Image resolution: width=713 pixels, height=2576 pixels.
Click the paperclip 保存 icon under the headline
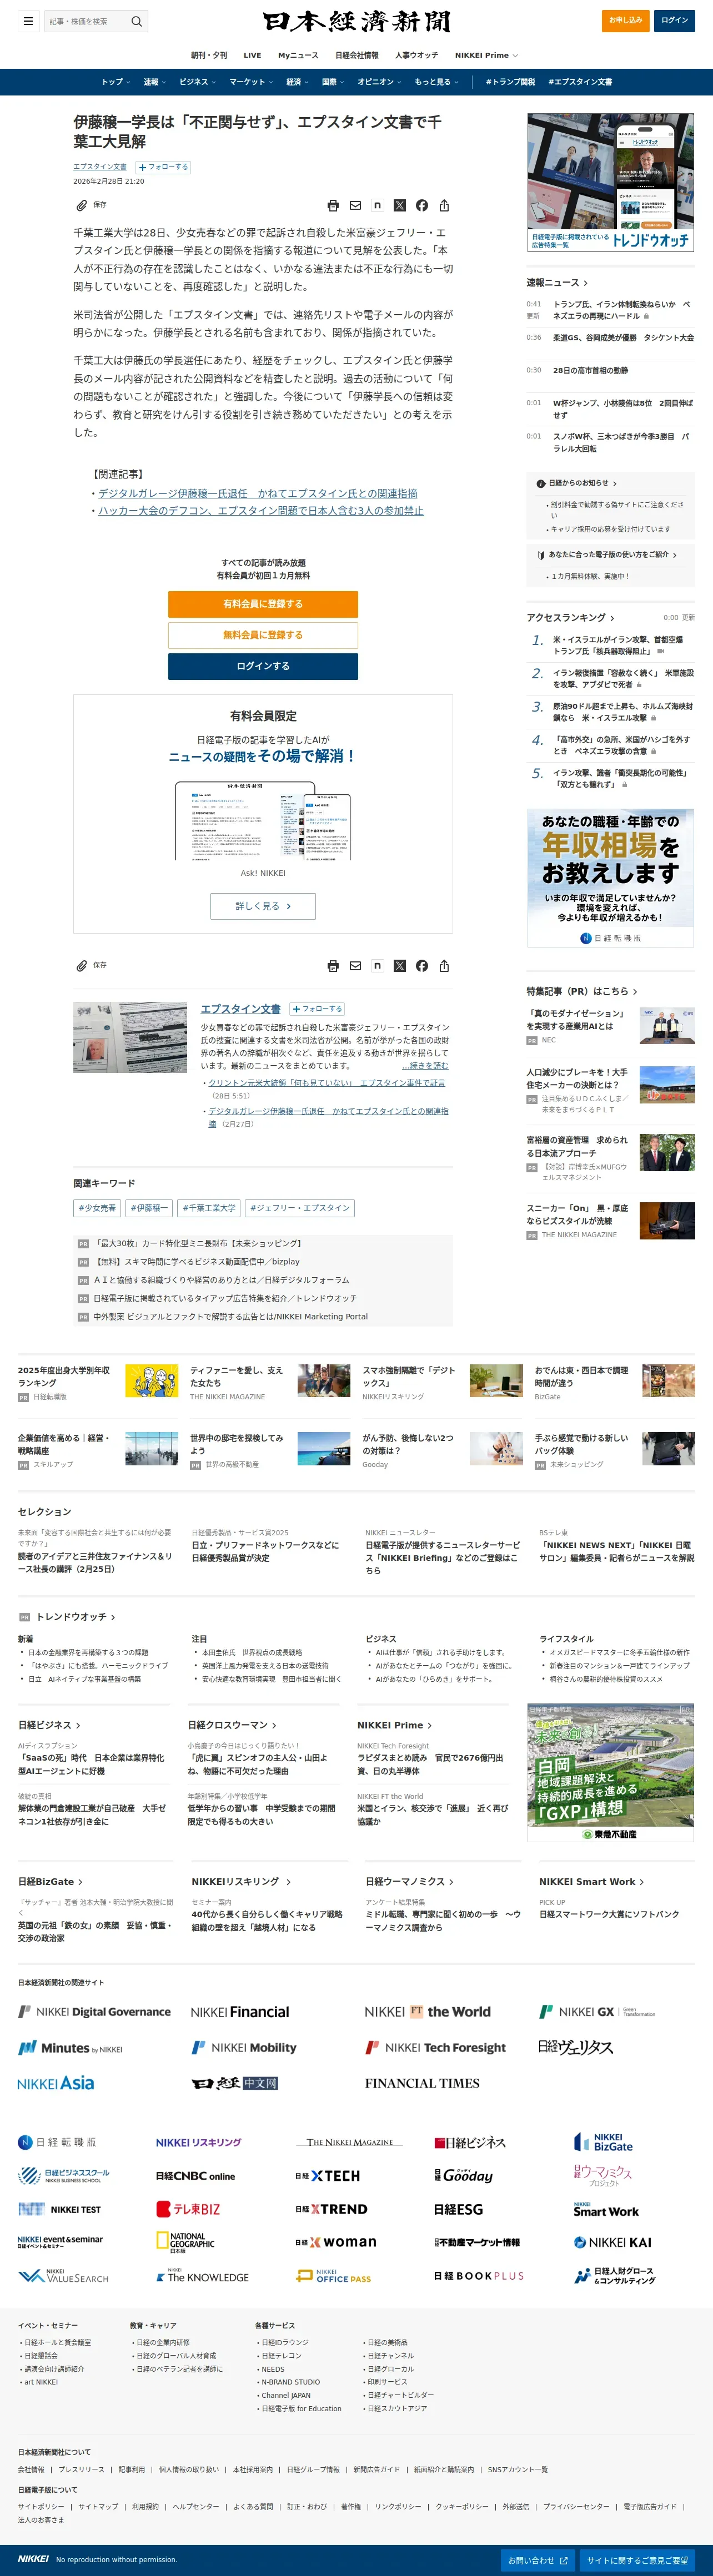point(82,205)
